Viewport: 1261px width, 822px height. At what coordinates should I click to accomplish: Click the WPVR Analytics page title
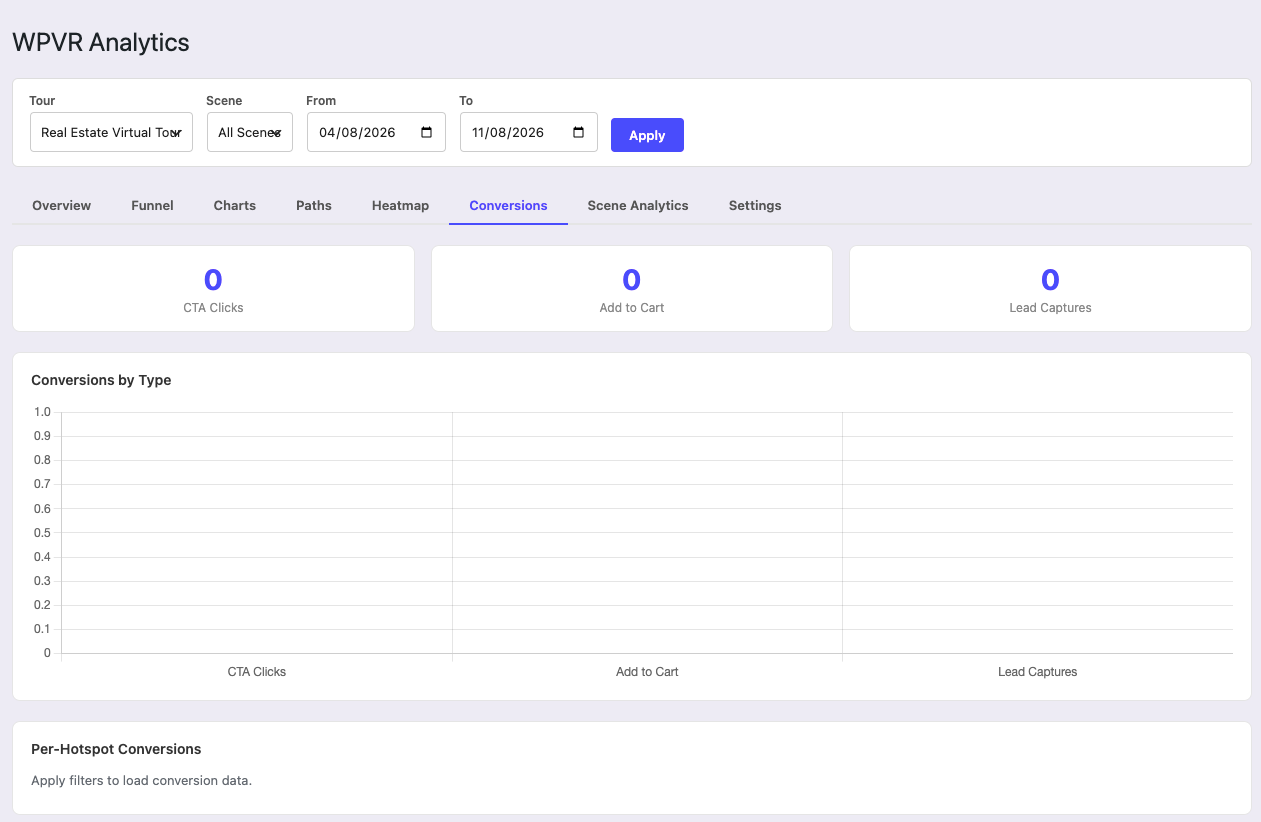click(x=101, y=42)
